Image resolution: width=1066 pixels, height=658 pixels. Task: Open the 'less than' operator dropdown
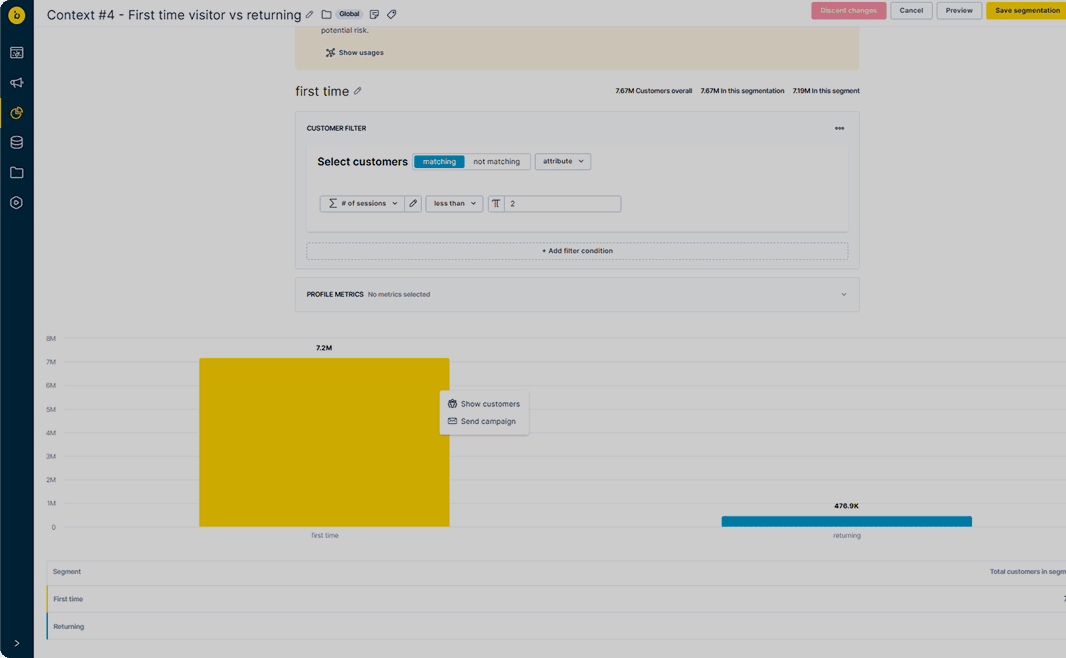(x=454, y=204)
